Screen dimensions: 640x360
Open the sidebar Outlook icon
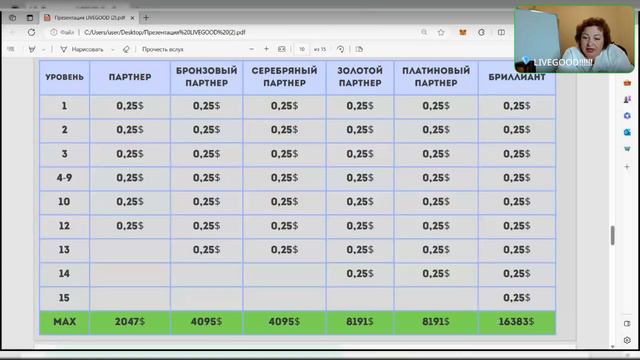point(627,132)
